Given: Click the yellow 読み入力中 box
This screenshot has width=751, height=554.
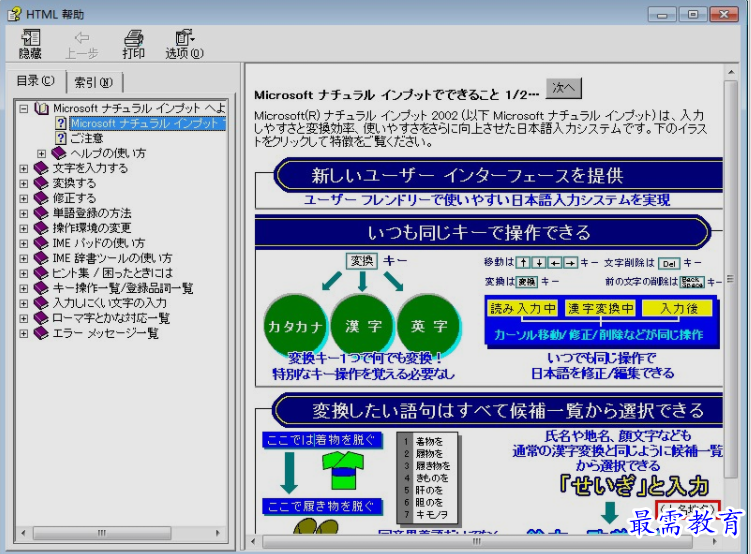Looking at the screenshot, I should pyautogui.click(x=522, y=308).
